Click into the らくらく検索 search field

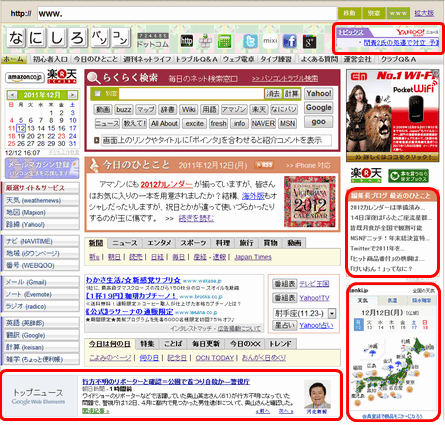coord(191,94)
